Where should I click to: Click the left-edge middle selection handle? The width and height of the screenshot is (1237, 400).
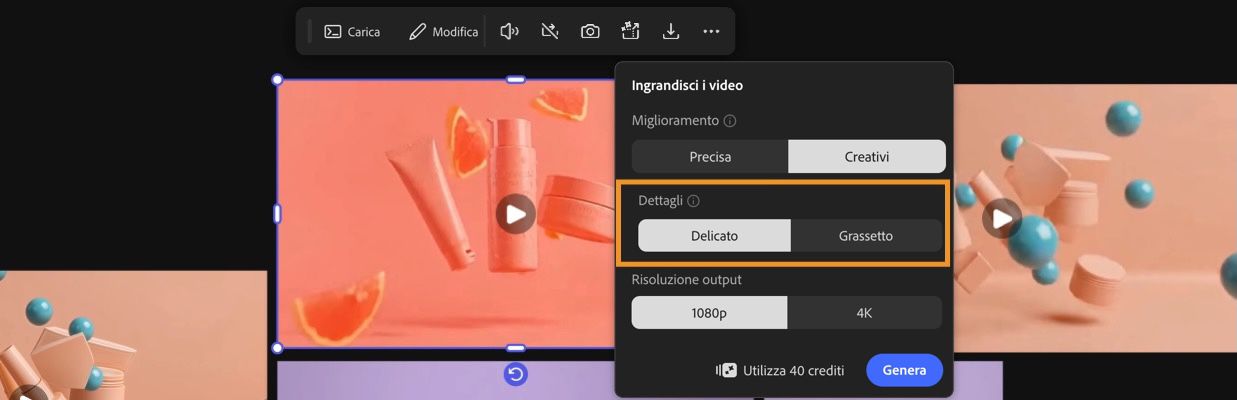click(277, 213)
